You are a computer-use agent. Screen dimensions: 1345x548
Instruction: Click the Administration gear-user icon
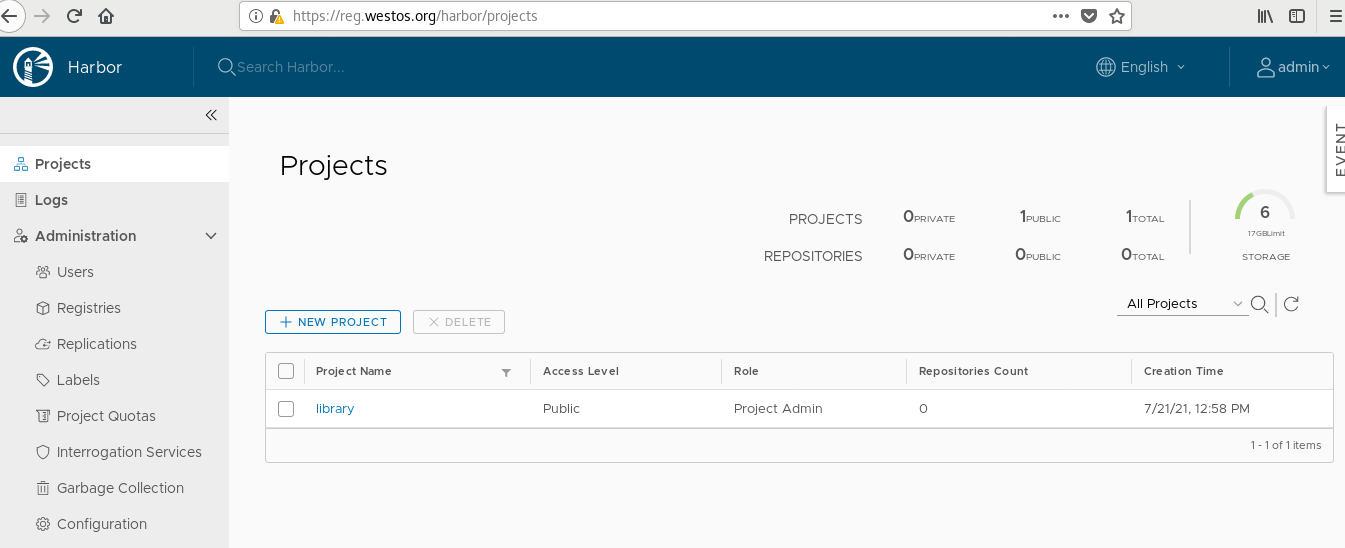coord(21,236)
